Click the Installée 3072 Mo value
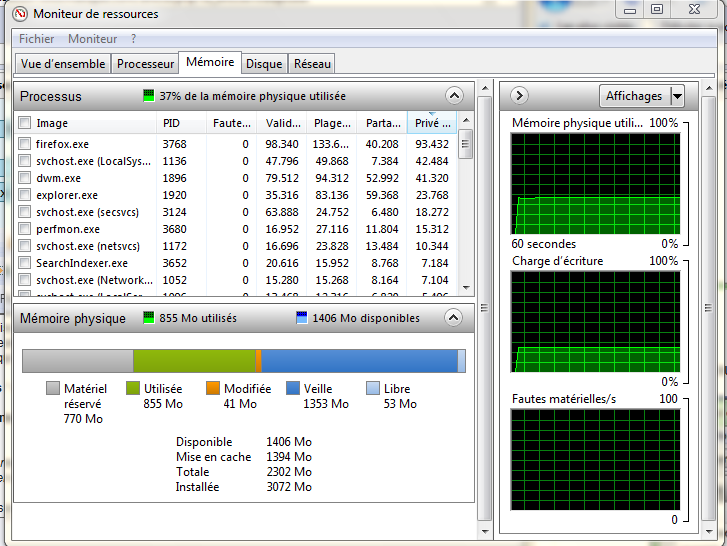The image size is (727, 546). pos(289,487)
